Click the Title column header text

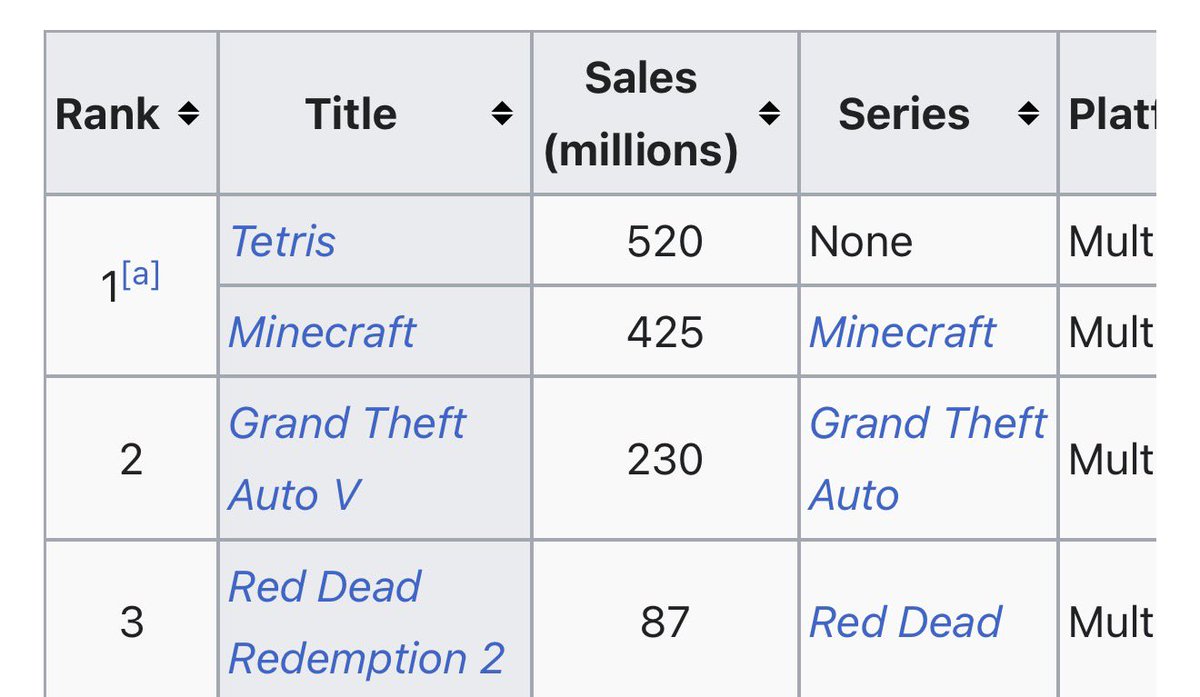pyautogui.click(x=351, y=114)
